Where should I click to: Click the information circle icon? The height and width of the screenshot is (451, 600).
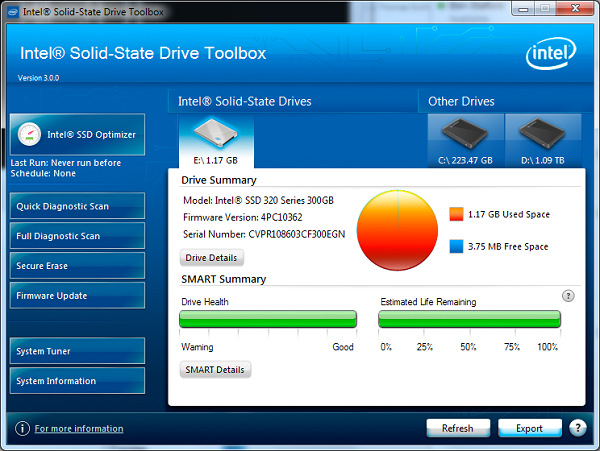click(x=22, y=428)
